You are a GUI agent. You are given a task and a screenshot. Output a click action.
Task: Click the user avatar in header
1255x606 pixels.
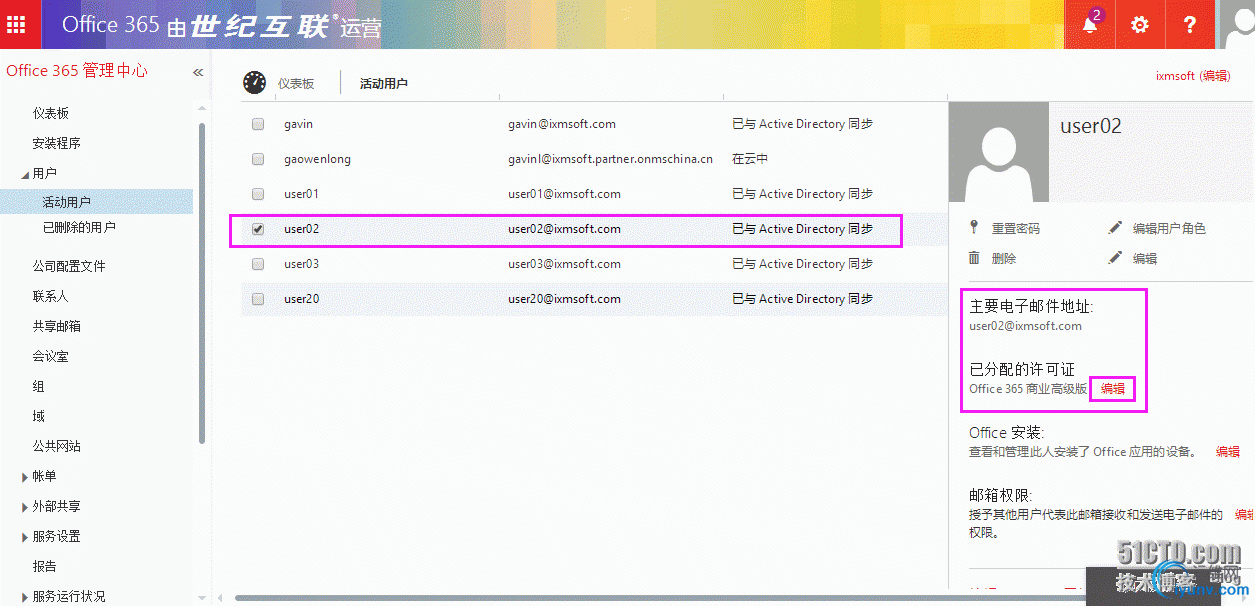point(1237,24)
